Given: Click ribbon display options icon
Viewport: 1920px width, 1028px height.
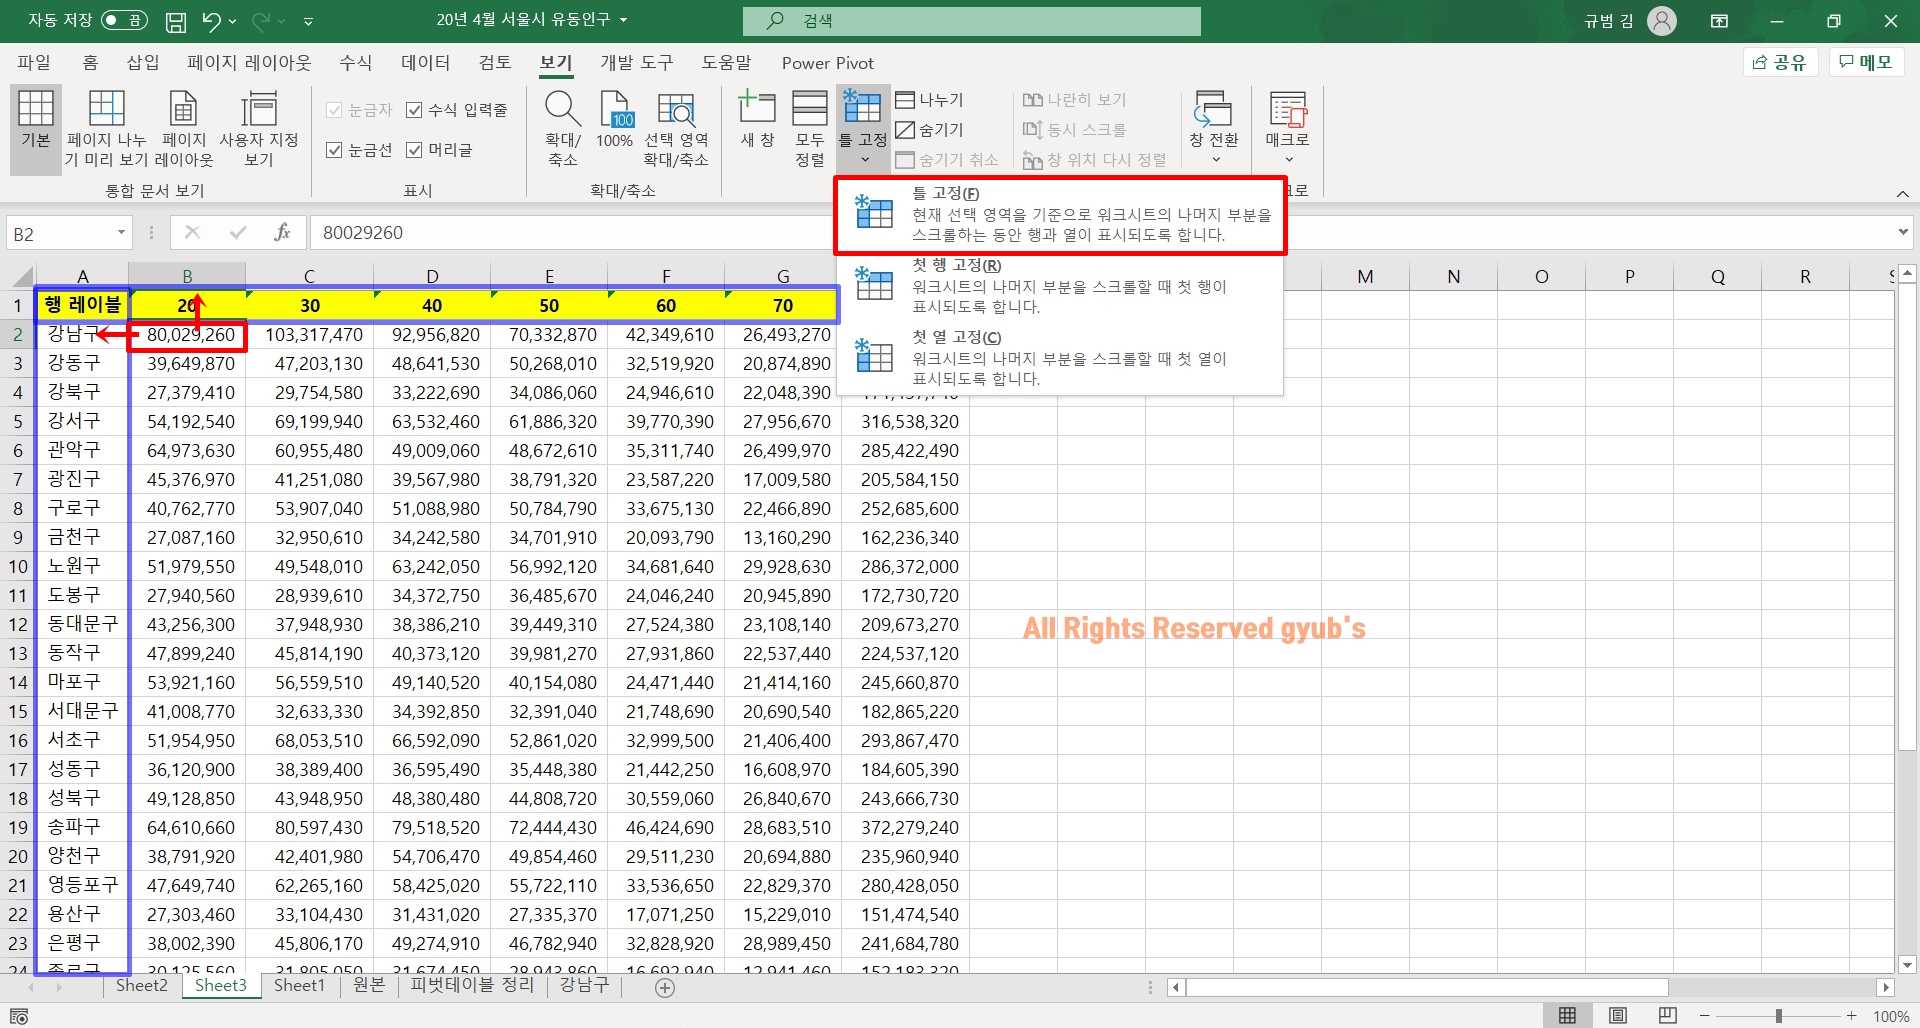Looking at the screenshot, I should click(1720, 21).
